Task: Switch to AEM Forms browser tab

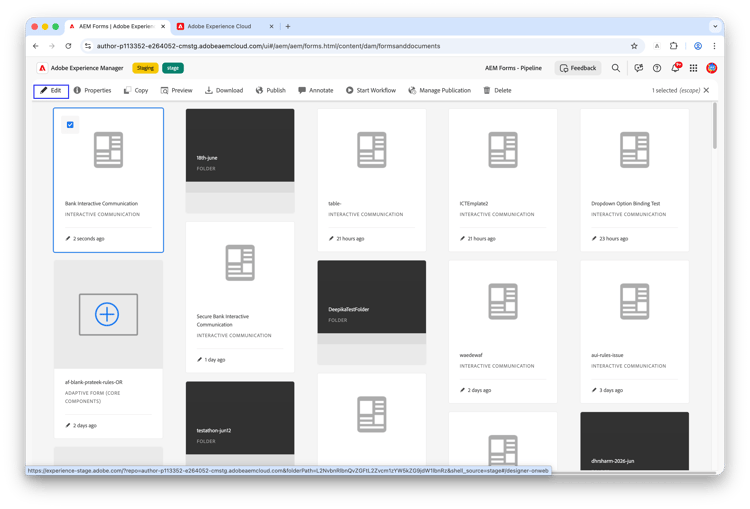Action: click(116, 26)
